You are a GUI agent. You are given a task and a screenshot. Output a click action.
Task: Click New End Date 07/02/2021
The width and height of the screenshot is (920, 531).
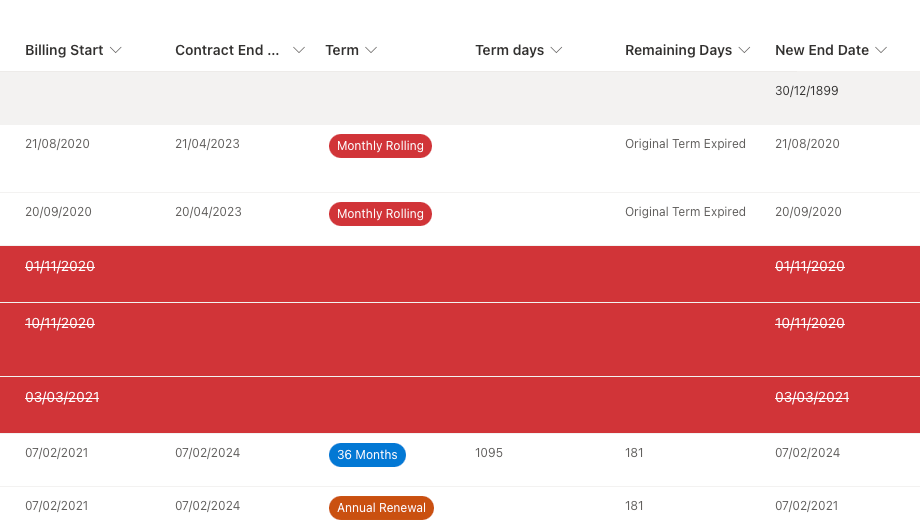click(807, 506)
